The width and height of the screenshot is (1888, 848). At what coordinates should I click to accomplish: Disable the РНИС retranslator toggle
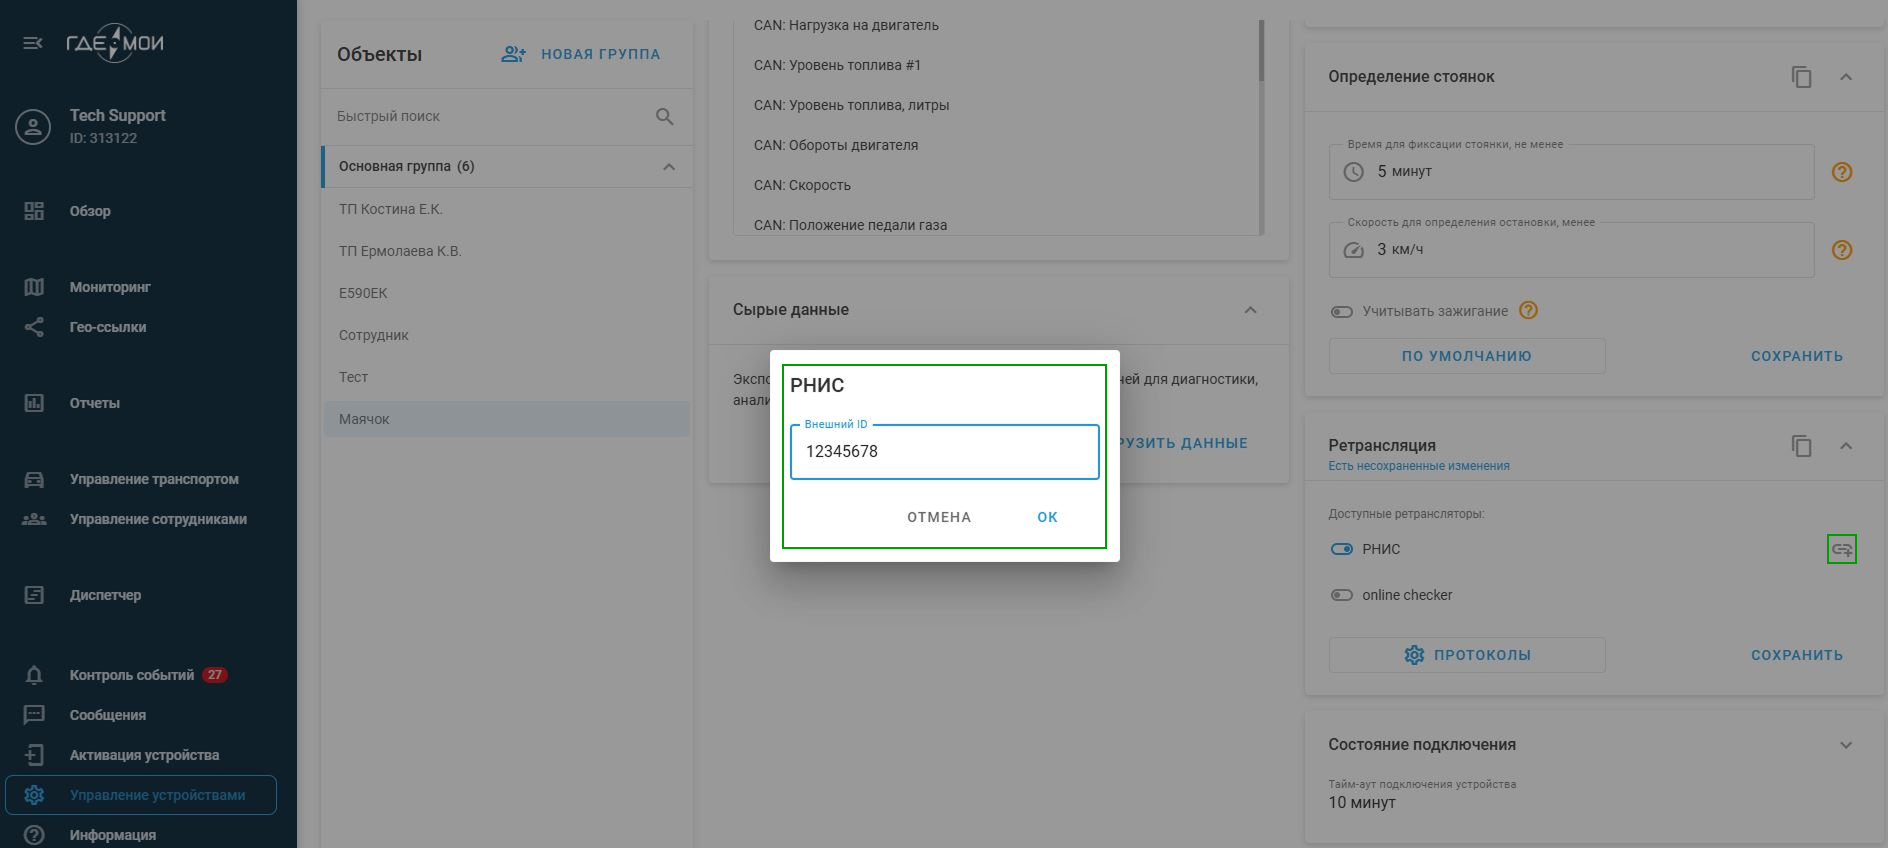[x=1341, y=549]
